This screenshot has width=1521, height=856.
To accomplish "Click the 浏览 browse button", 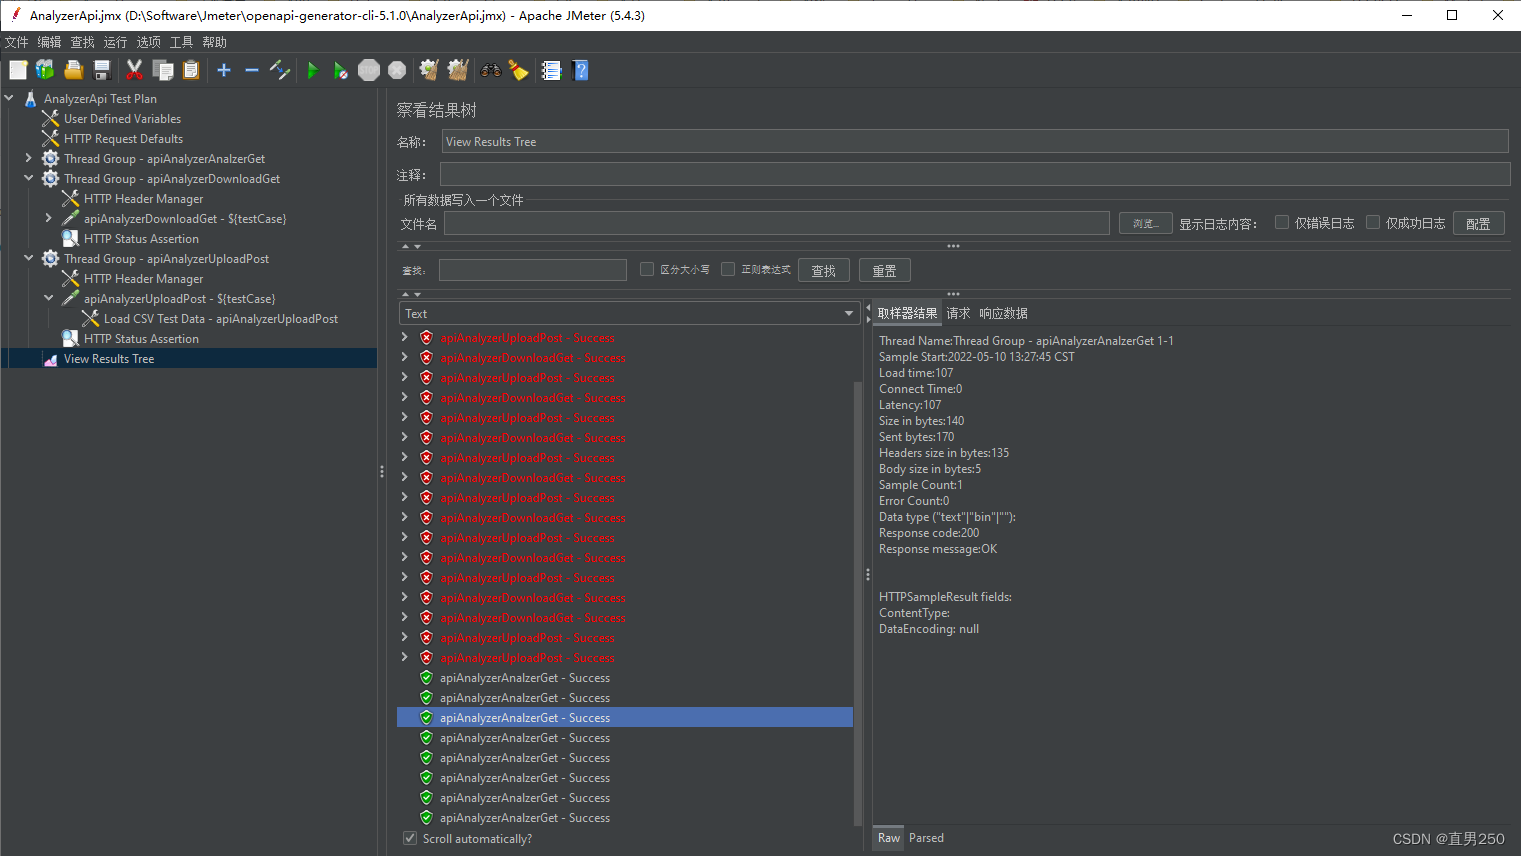I will tap(1145, 223).
